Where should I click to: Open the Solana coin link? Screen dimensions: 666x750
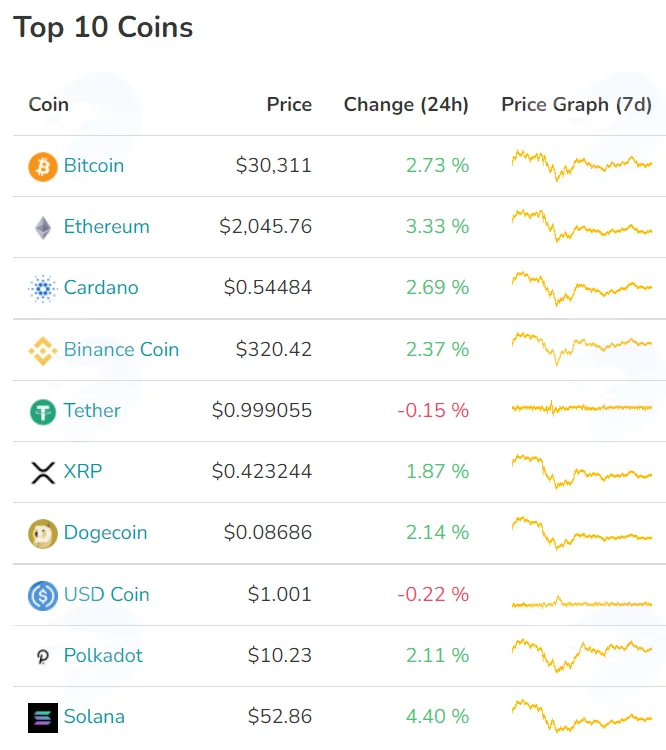coord(94,717)
